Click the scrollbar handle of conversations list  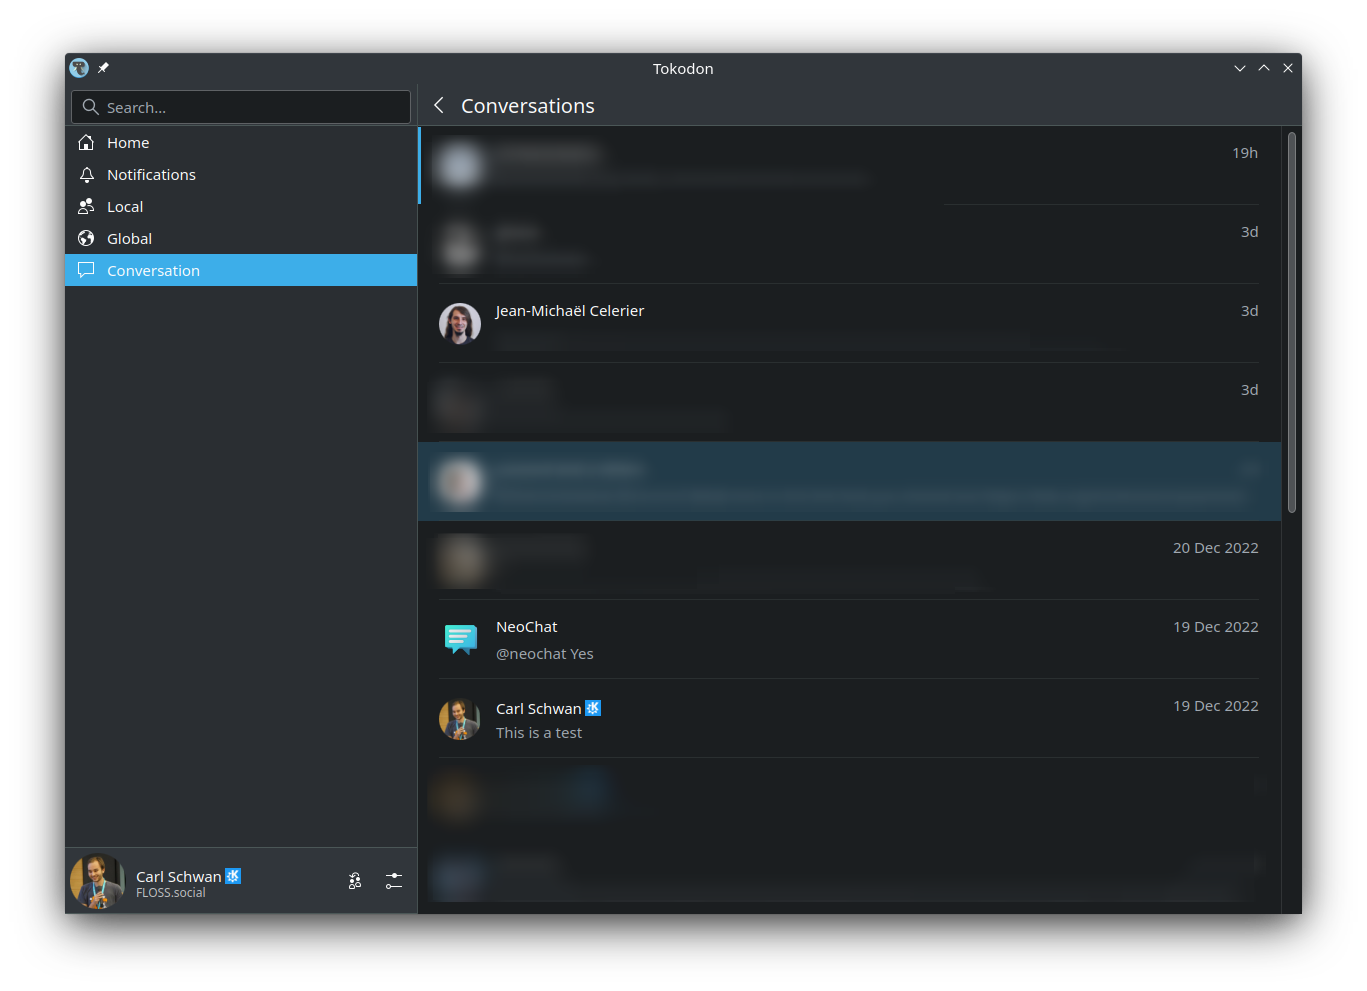(1292, 322)
